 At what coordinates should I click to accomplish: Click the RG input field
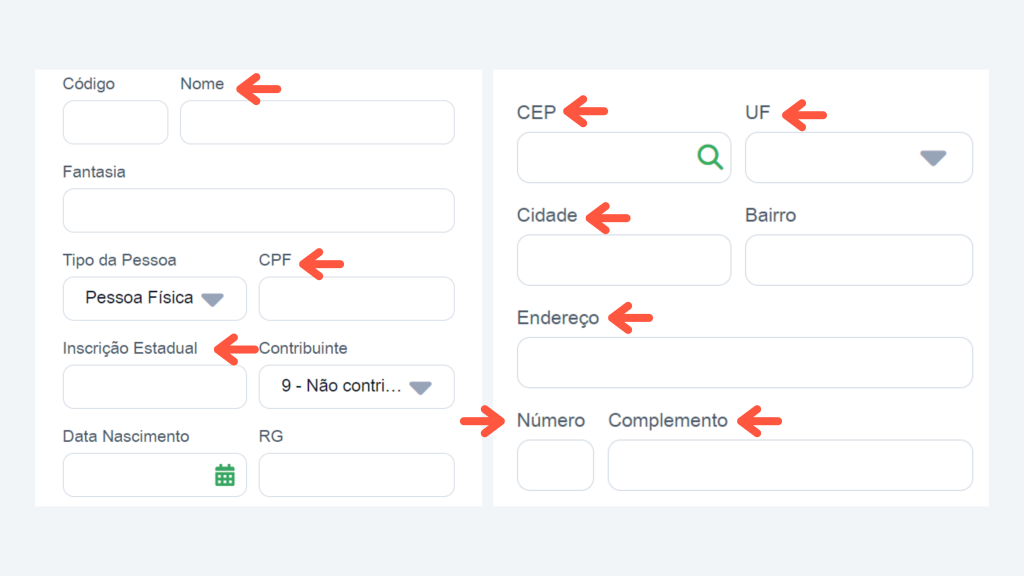[x=357, y=475]
